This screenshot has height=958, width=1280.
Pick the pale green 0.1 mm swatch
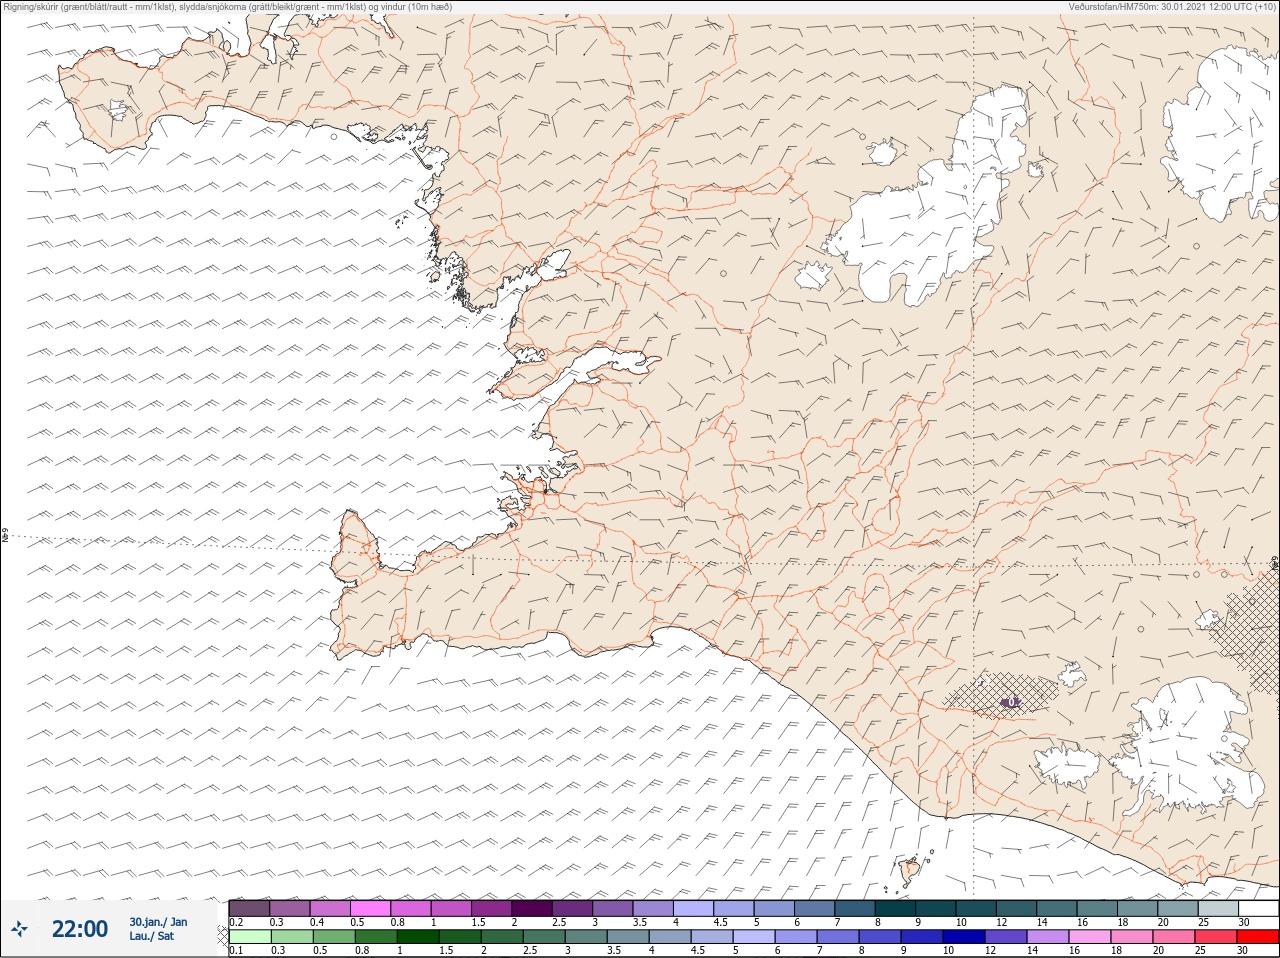click(x=249, y=937)
